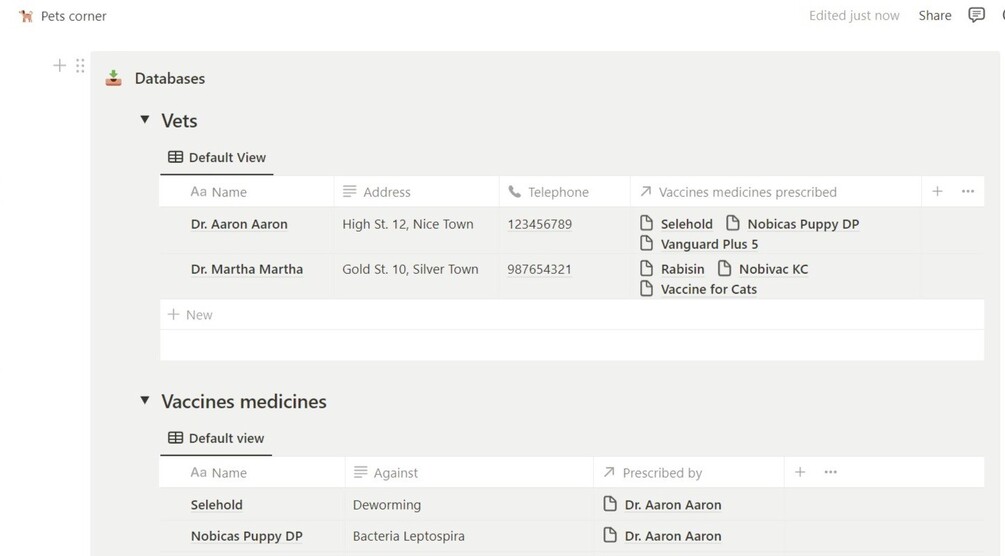The height and width of the screenshot is (556, 1005).
Task: Add a property column in Vaccines table
Action: [x=800, y=472]
